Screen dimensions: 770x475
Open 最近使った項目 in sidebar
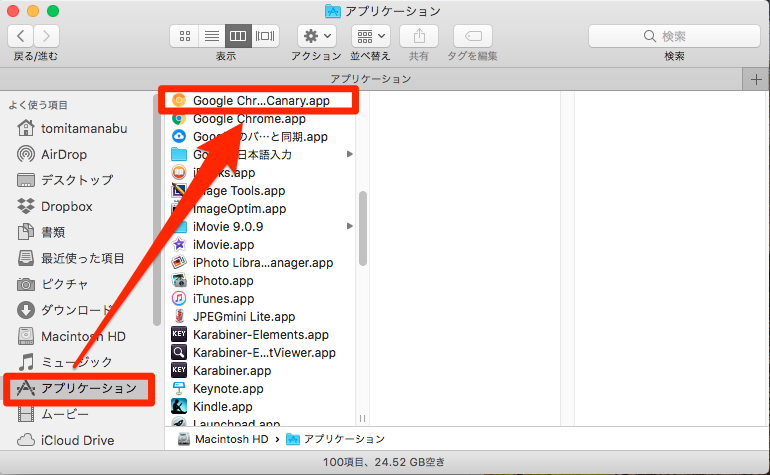tap(71, 258)
